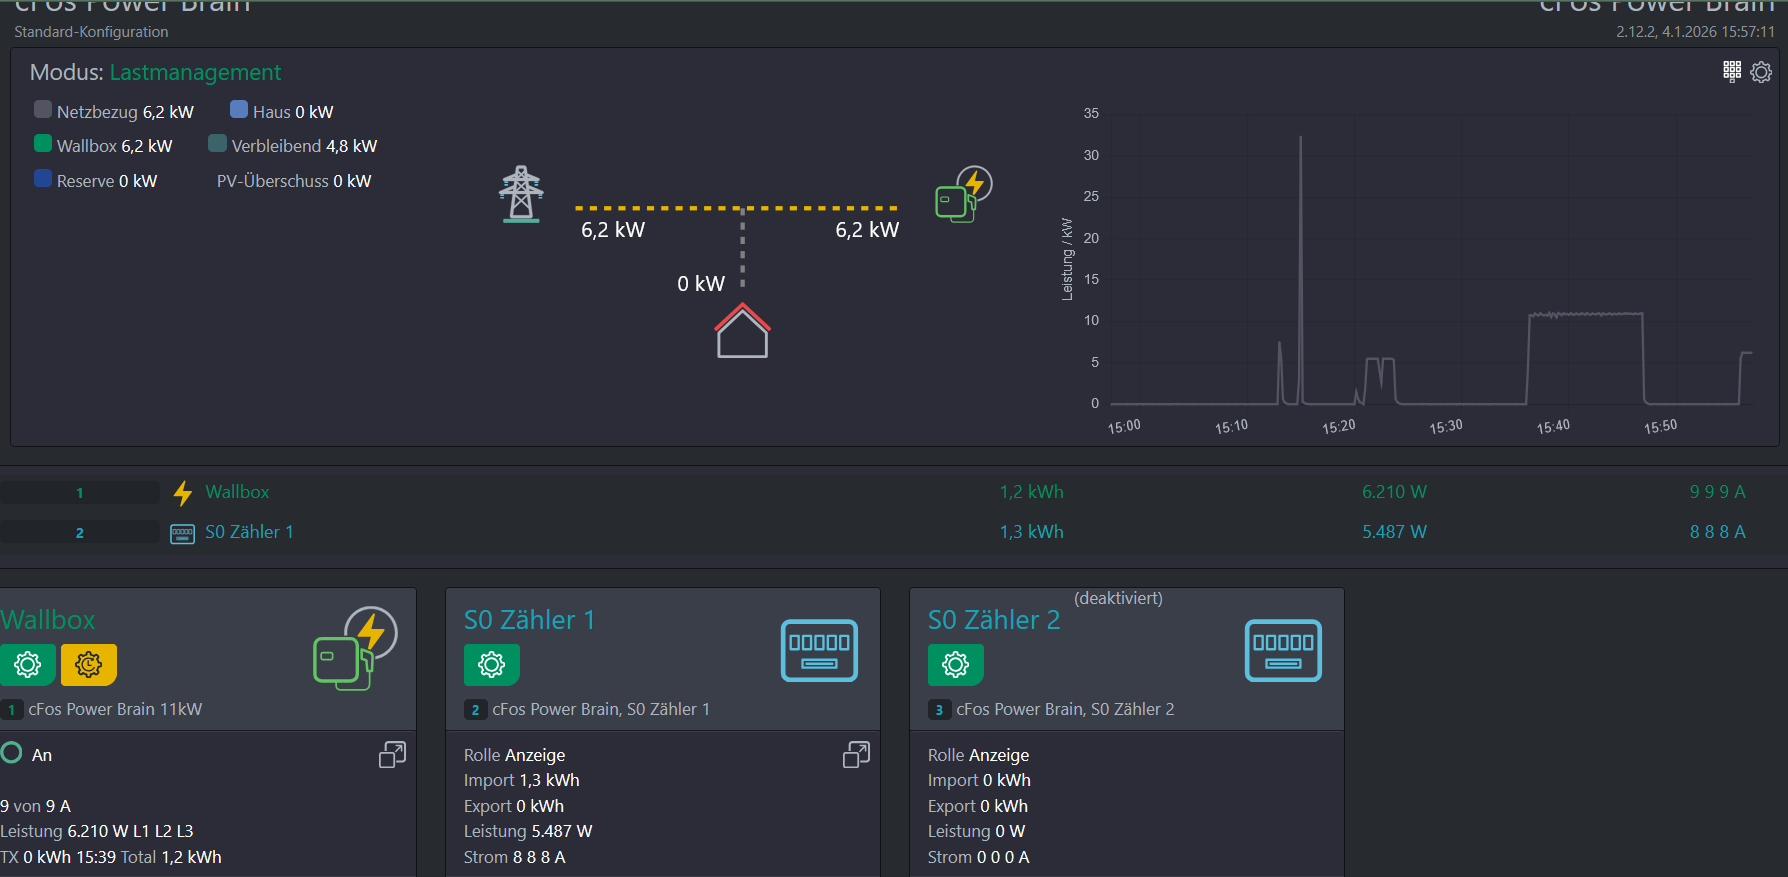Toggle the Netzbezug legend box
Screen dimensions: 1788x877
click(43, 110)
